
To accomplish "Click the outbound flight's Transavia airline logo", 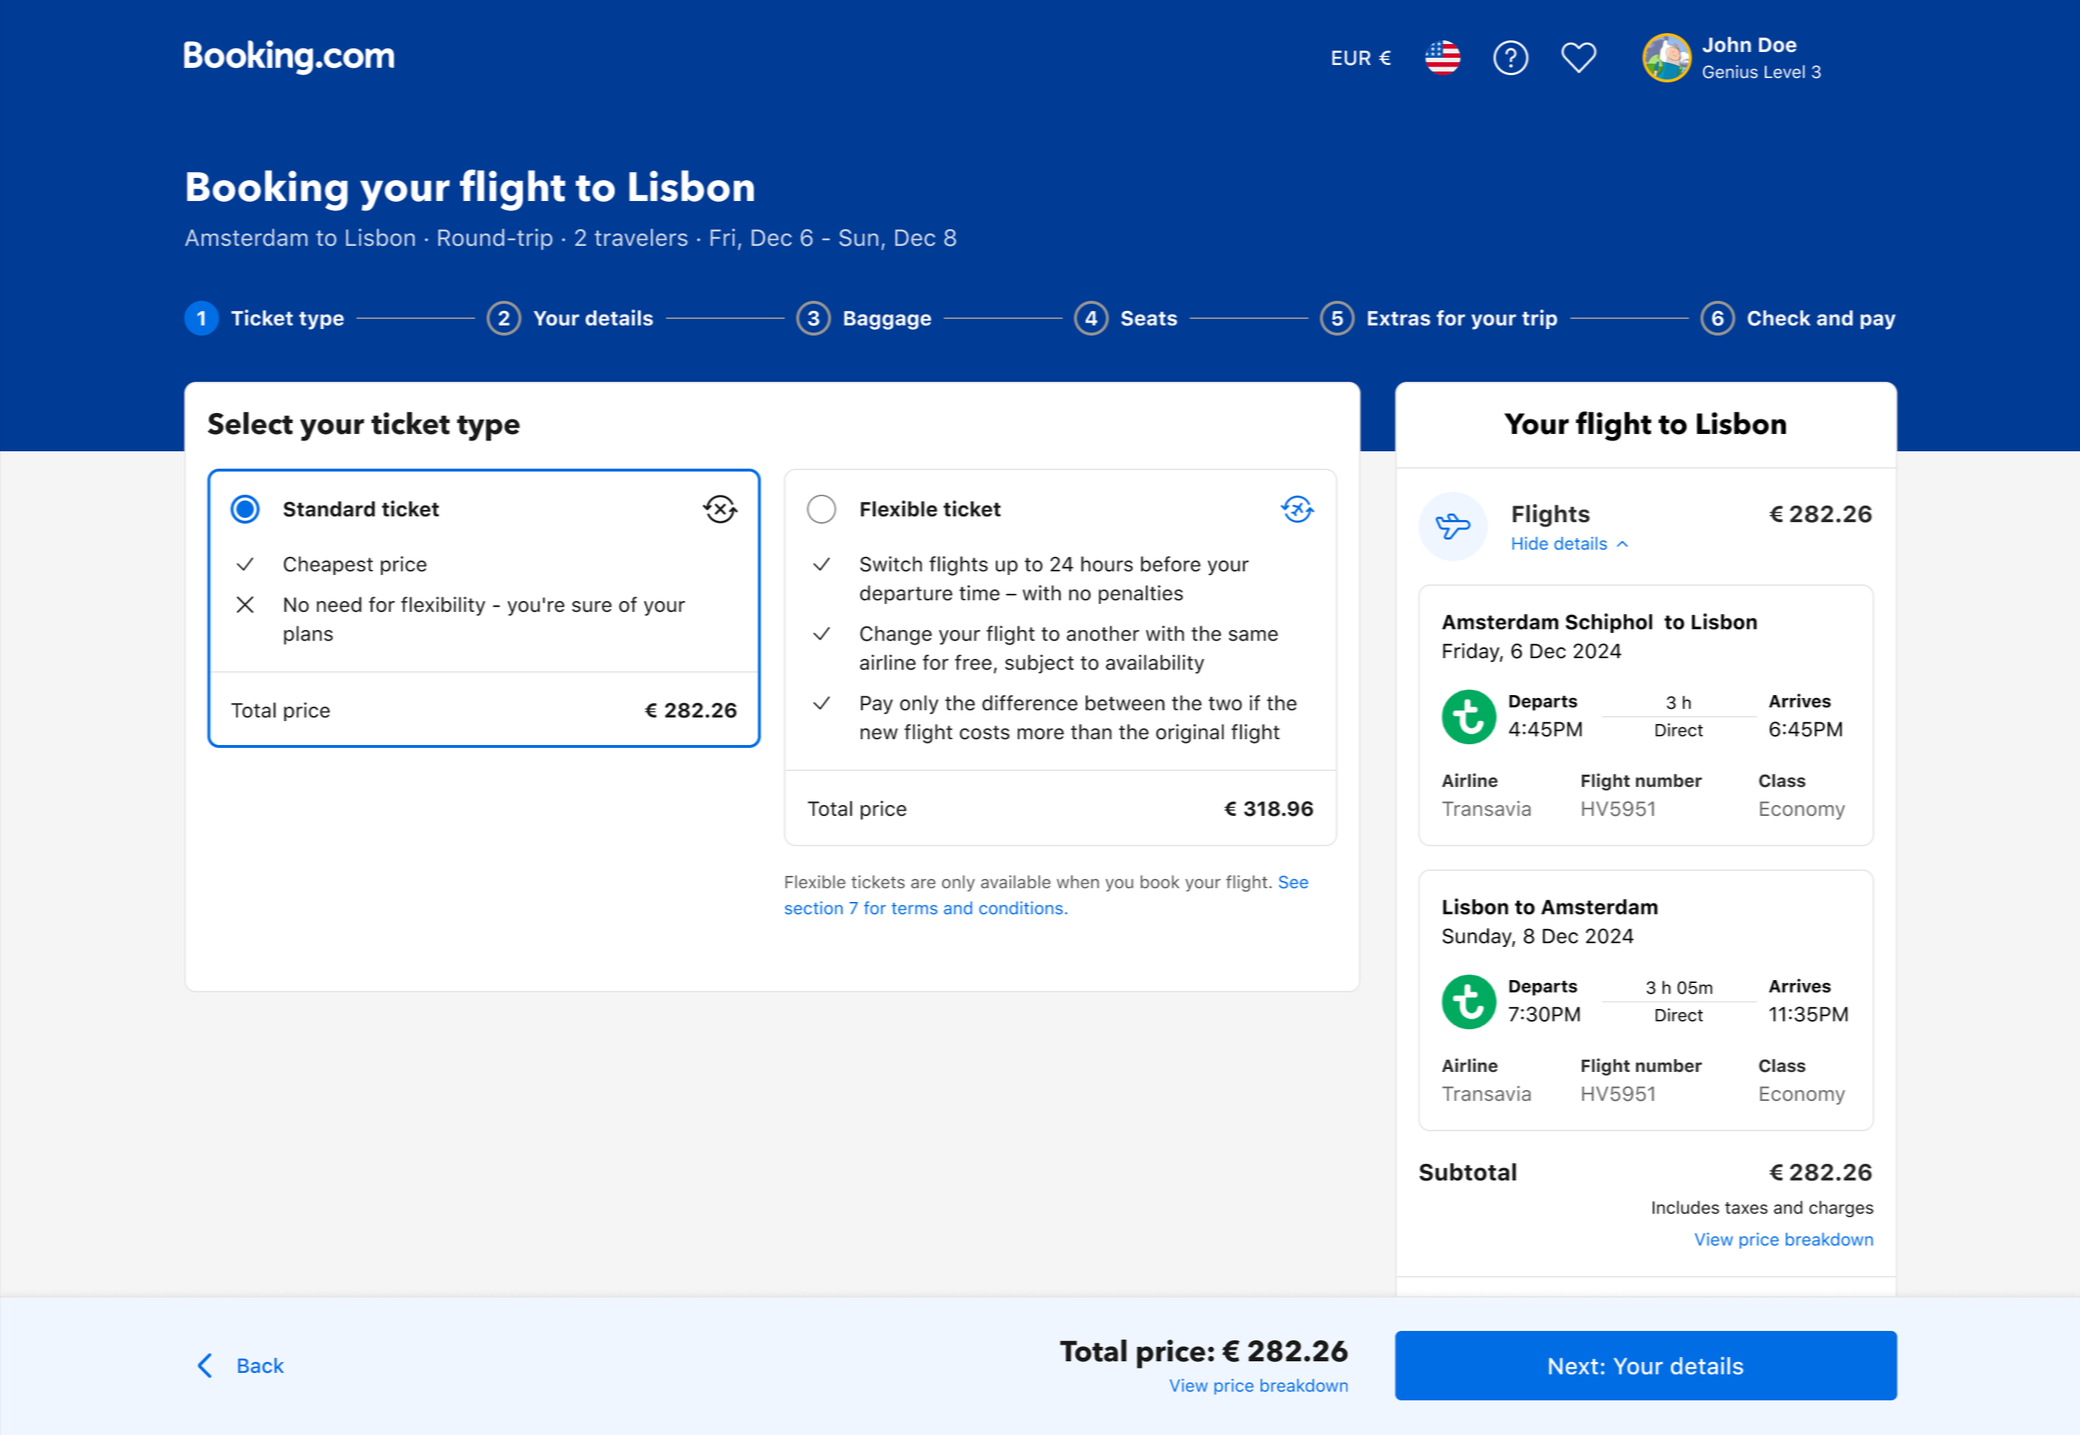I will coord(1468,717).
